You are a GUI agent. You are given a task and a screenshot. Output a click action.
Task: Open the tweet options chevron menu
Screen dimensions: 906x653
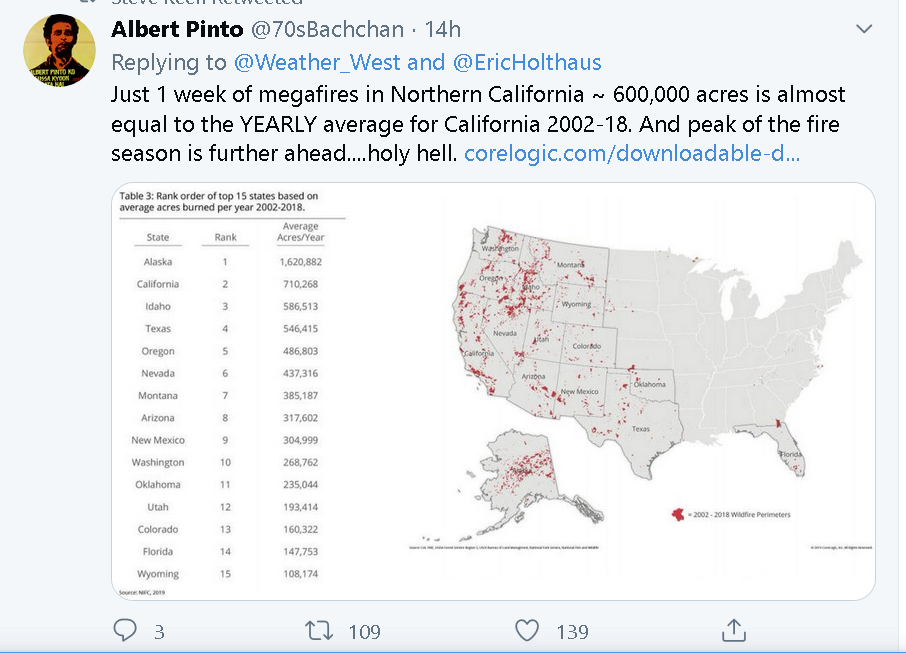(864, 29)
